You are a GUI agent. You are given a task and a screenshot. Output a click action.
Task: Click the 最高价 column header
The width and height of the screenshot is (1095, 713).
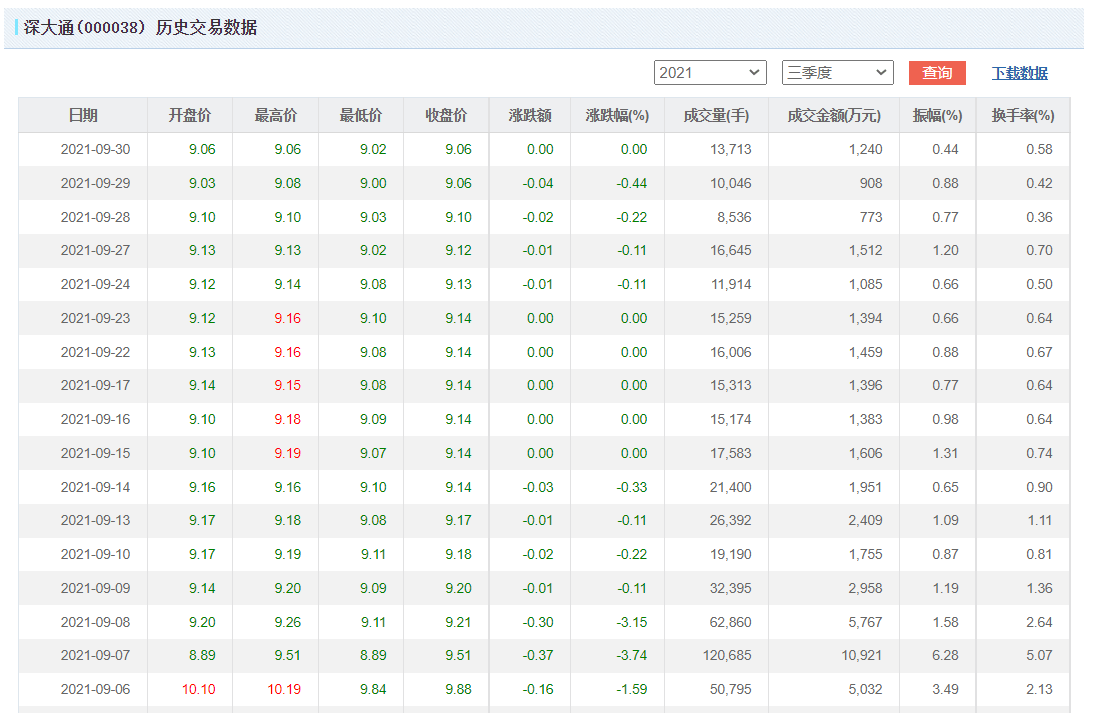(x=276, y=116)
